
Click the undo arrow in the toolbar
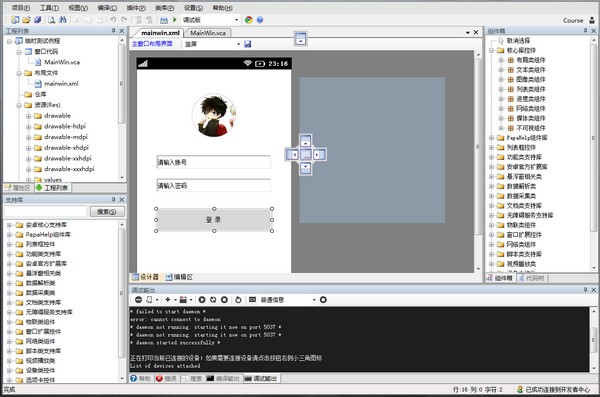pyautogui.click(x=113, y=20)
